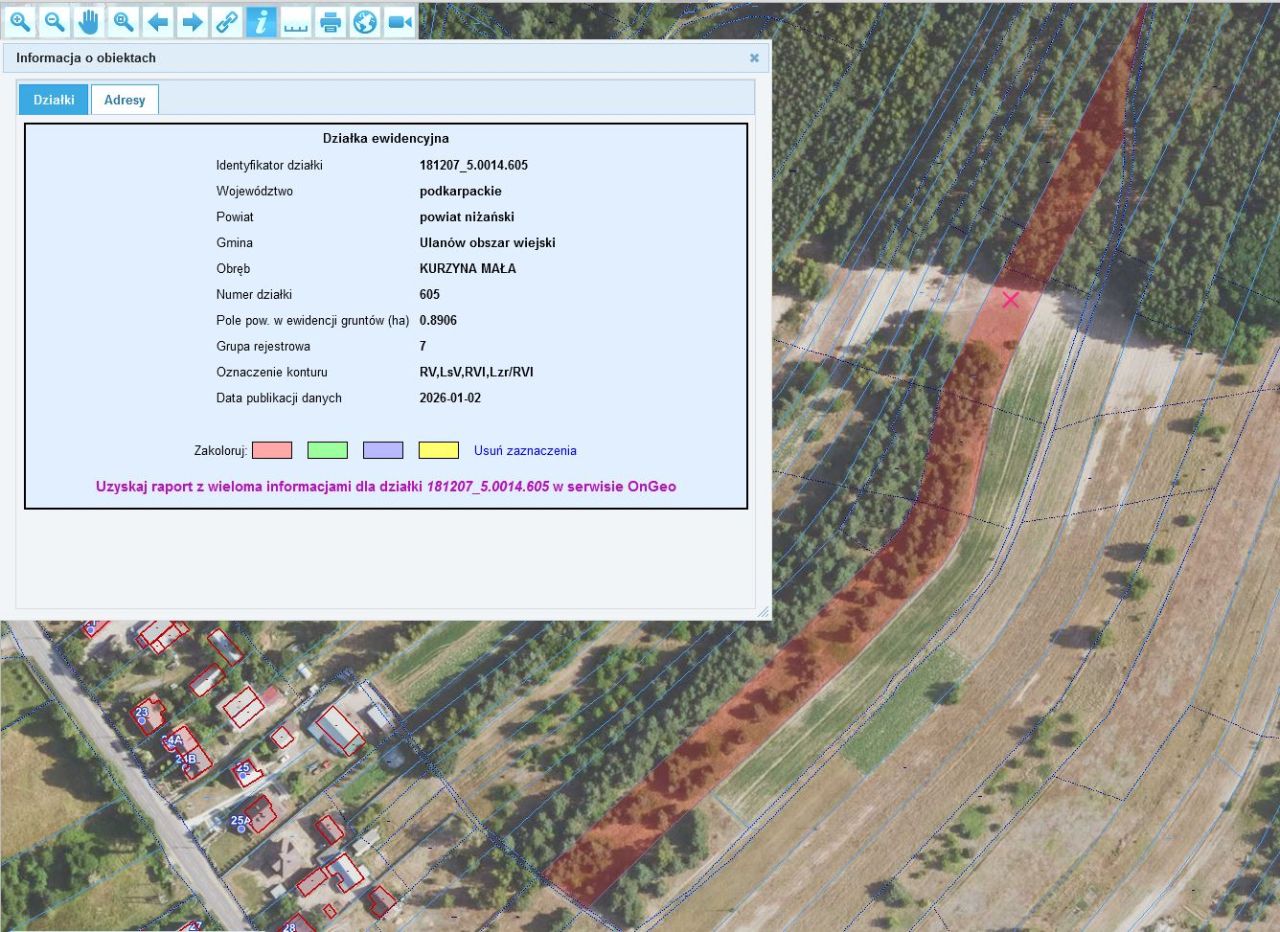Screen dimensions: 1280x932
Task: Click the contour marking RV,LsV,RVI,Lzr/RVI
Action: pyautogui.click(x=477, y=372)
